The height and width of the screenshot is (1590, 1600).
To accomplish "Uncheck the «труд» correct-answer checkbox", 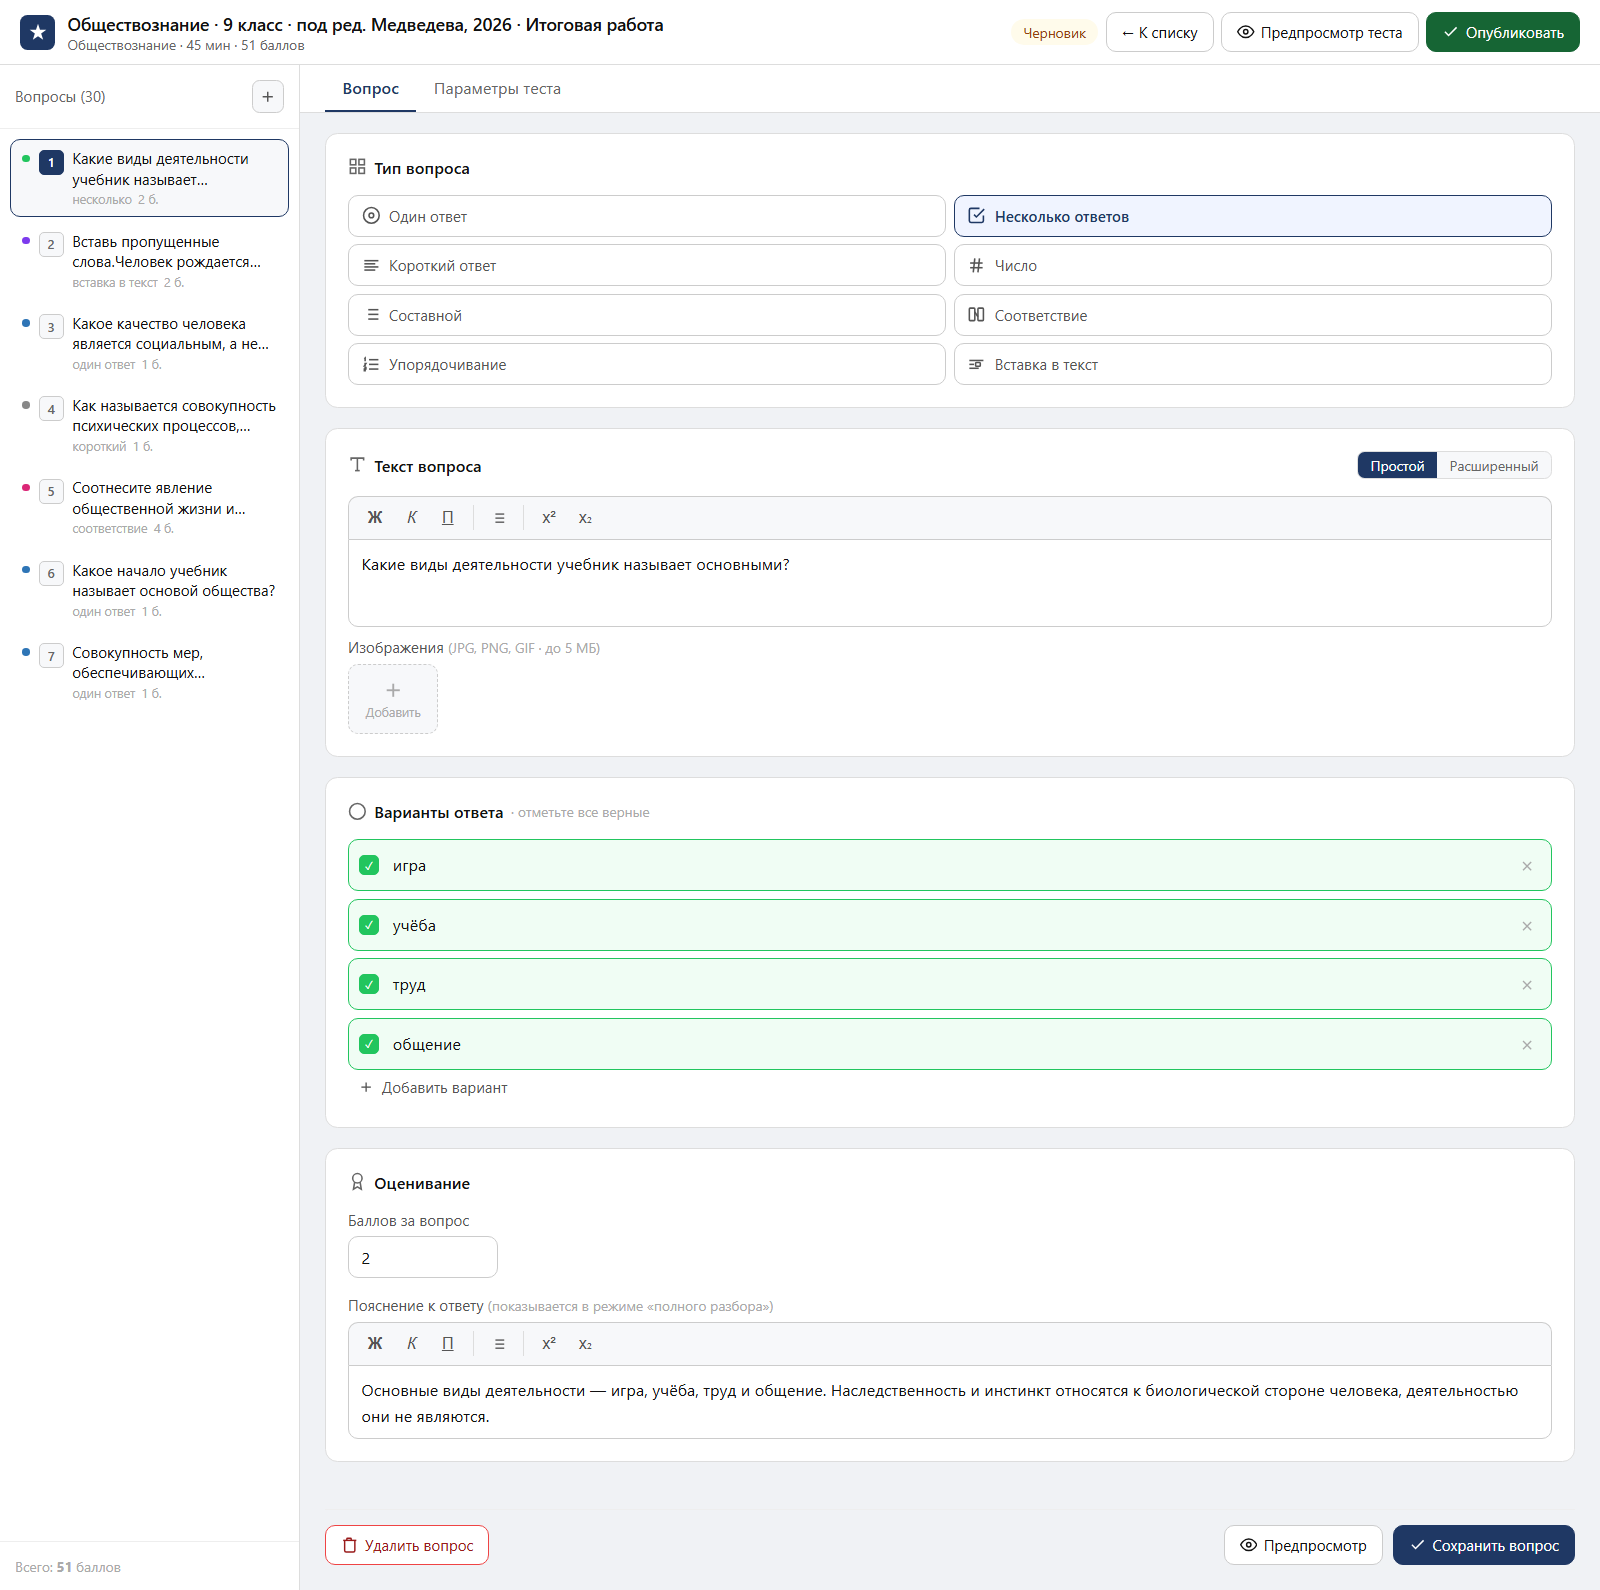I will (x=369, y=984).
